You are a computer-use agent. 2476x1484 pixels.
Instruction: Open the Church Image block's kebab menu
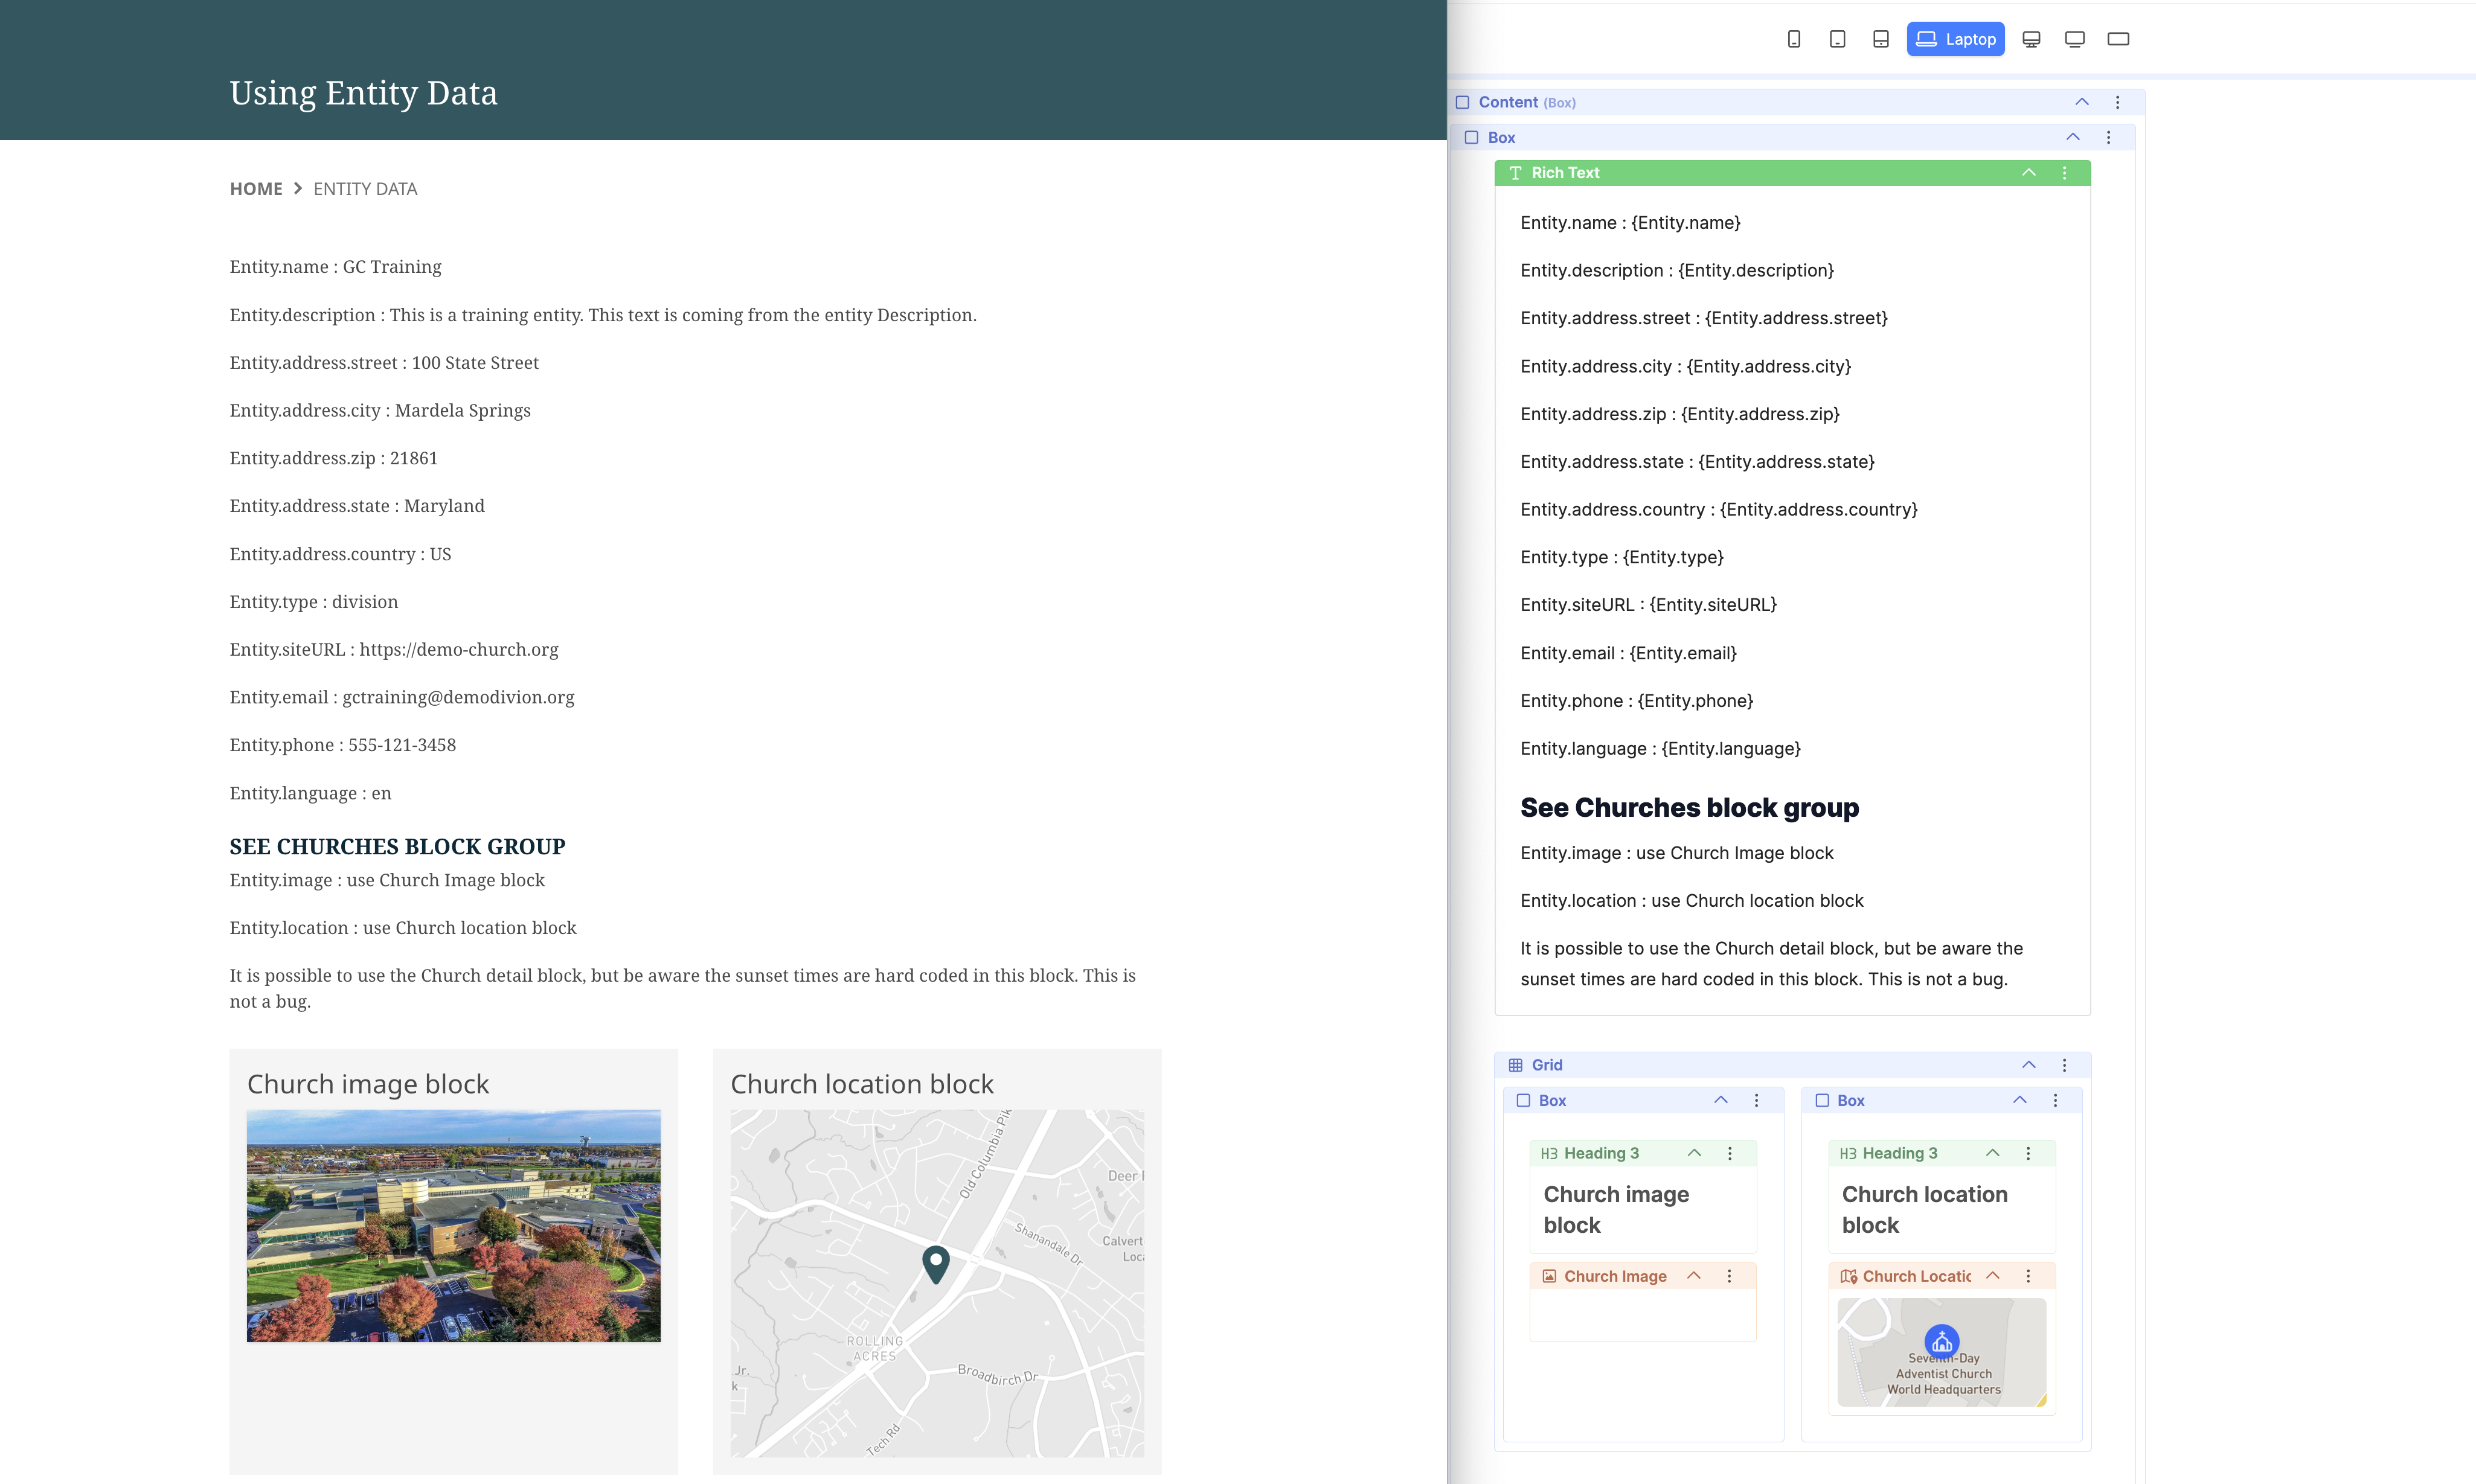(x=1729, y=1276)
